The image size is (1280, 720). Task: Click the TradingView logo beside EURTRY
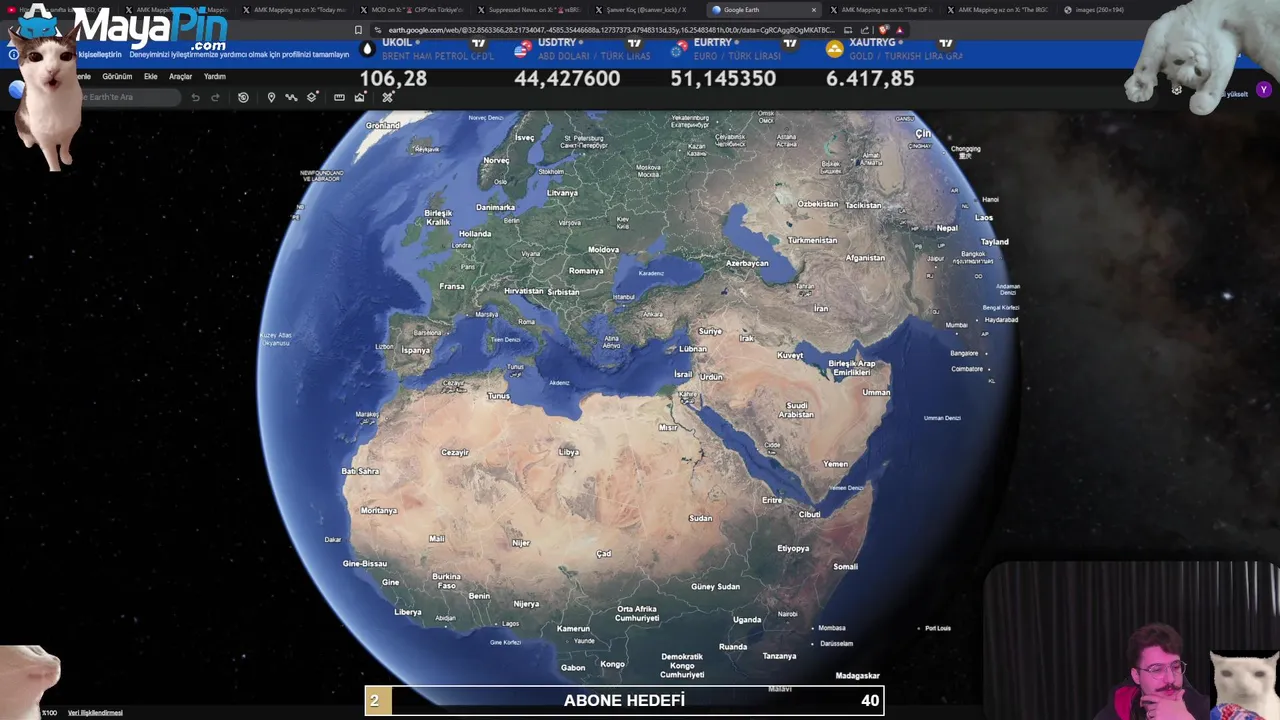pyautogui.click(x=790, y=43)
